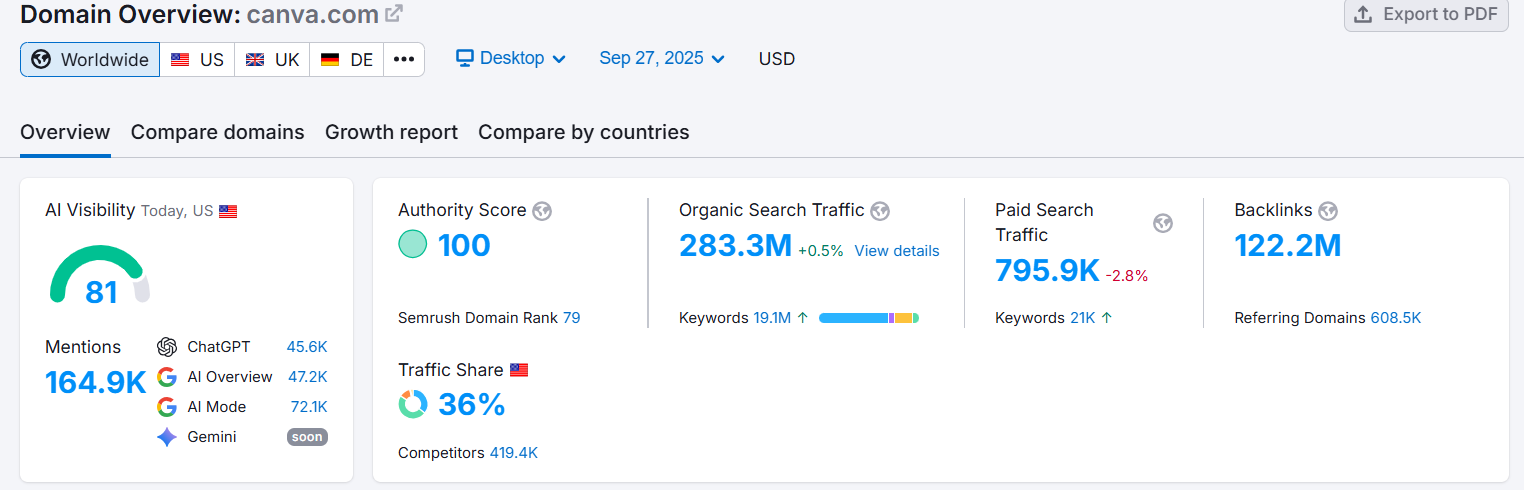This screenshot has height=490, width=1524.
Task: Open the Growth report tab
Action: [391, 132]
